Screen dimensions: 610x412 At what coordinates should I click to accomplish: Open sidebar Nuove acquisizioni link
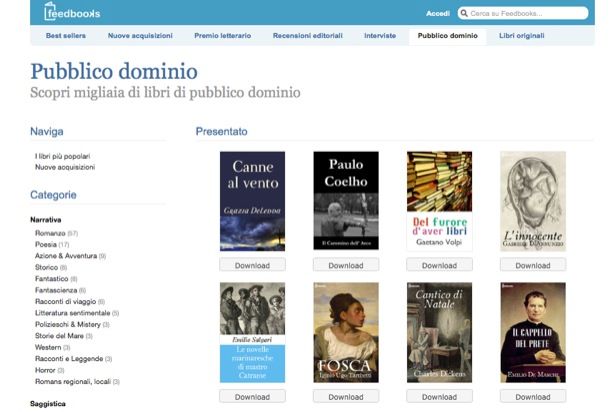click(65, 167)
